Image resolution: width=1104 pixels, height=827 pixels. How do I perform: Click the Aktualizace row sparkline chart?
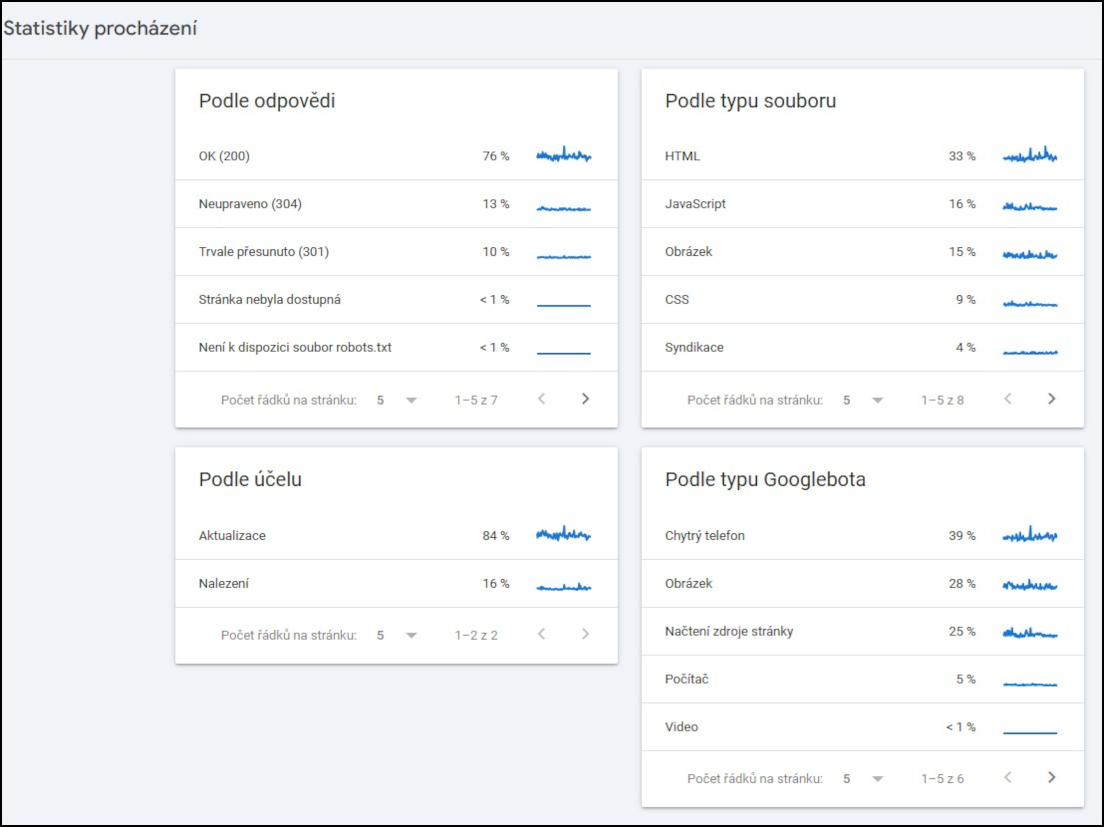tap(563, 535)
